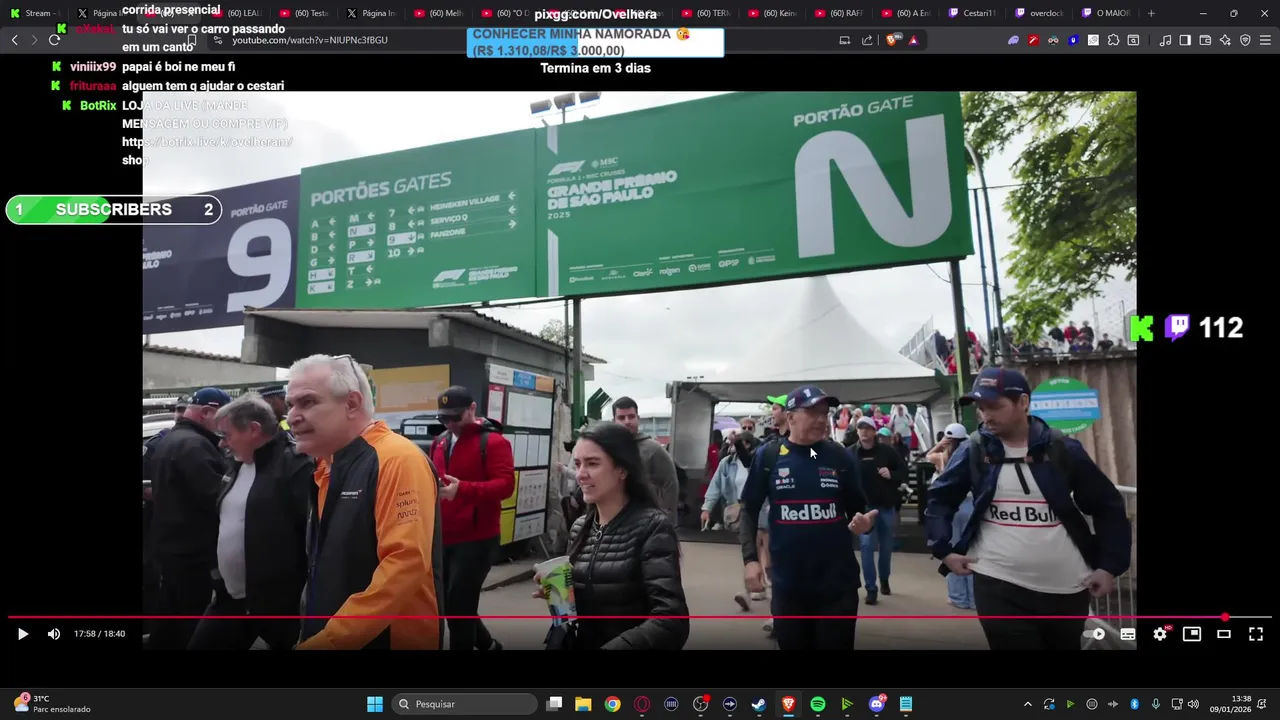Viewport: 1280px width, 720px height.
Task: Click the share icon in address bar
Action: [x=867, y=40]
